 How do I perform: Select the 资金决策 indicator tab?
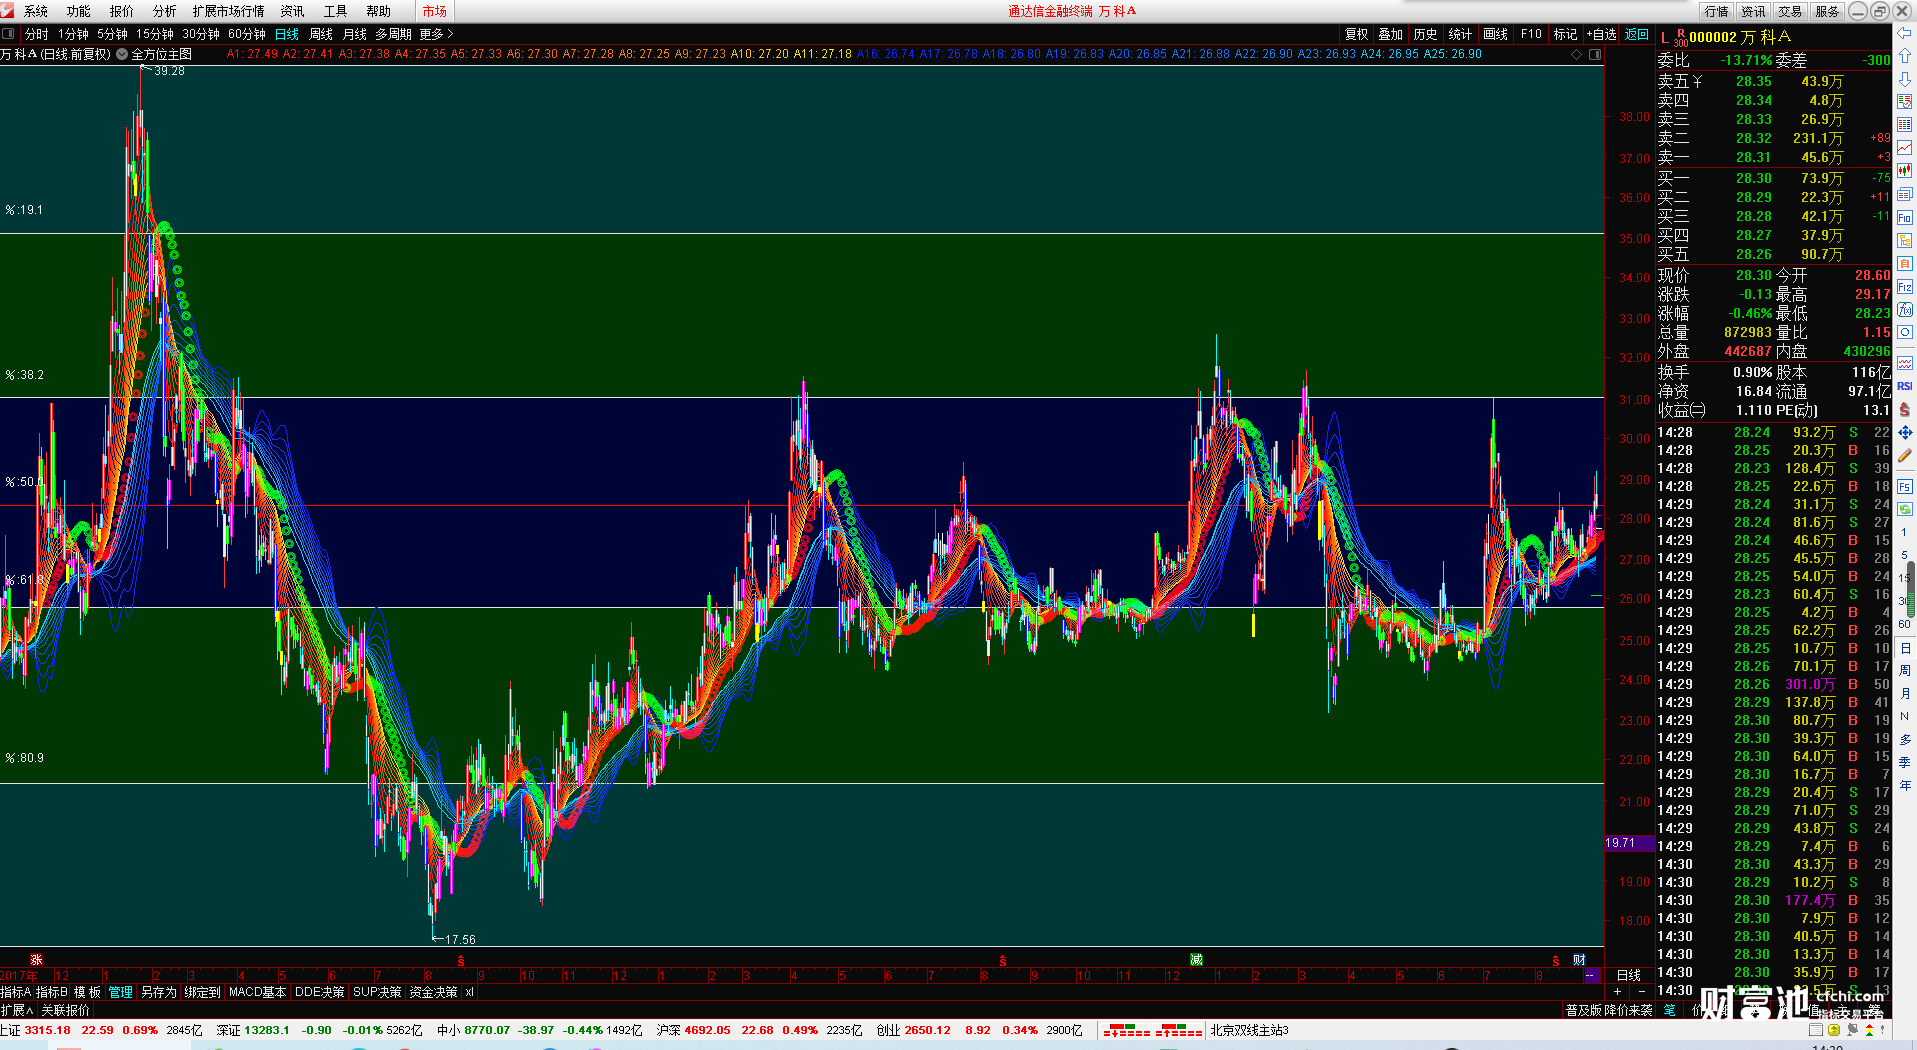[433, 992]
